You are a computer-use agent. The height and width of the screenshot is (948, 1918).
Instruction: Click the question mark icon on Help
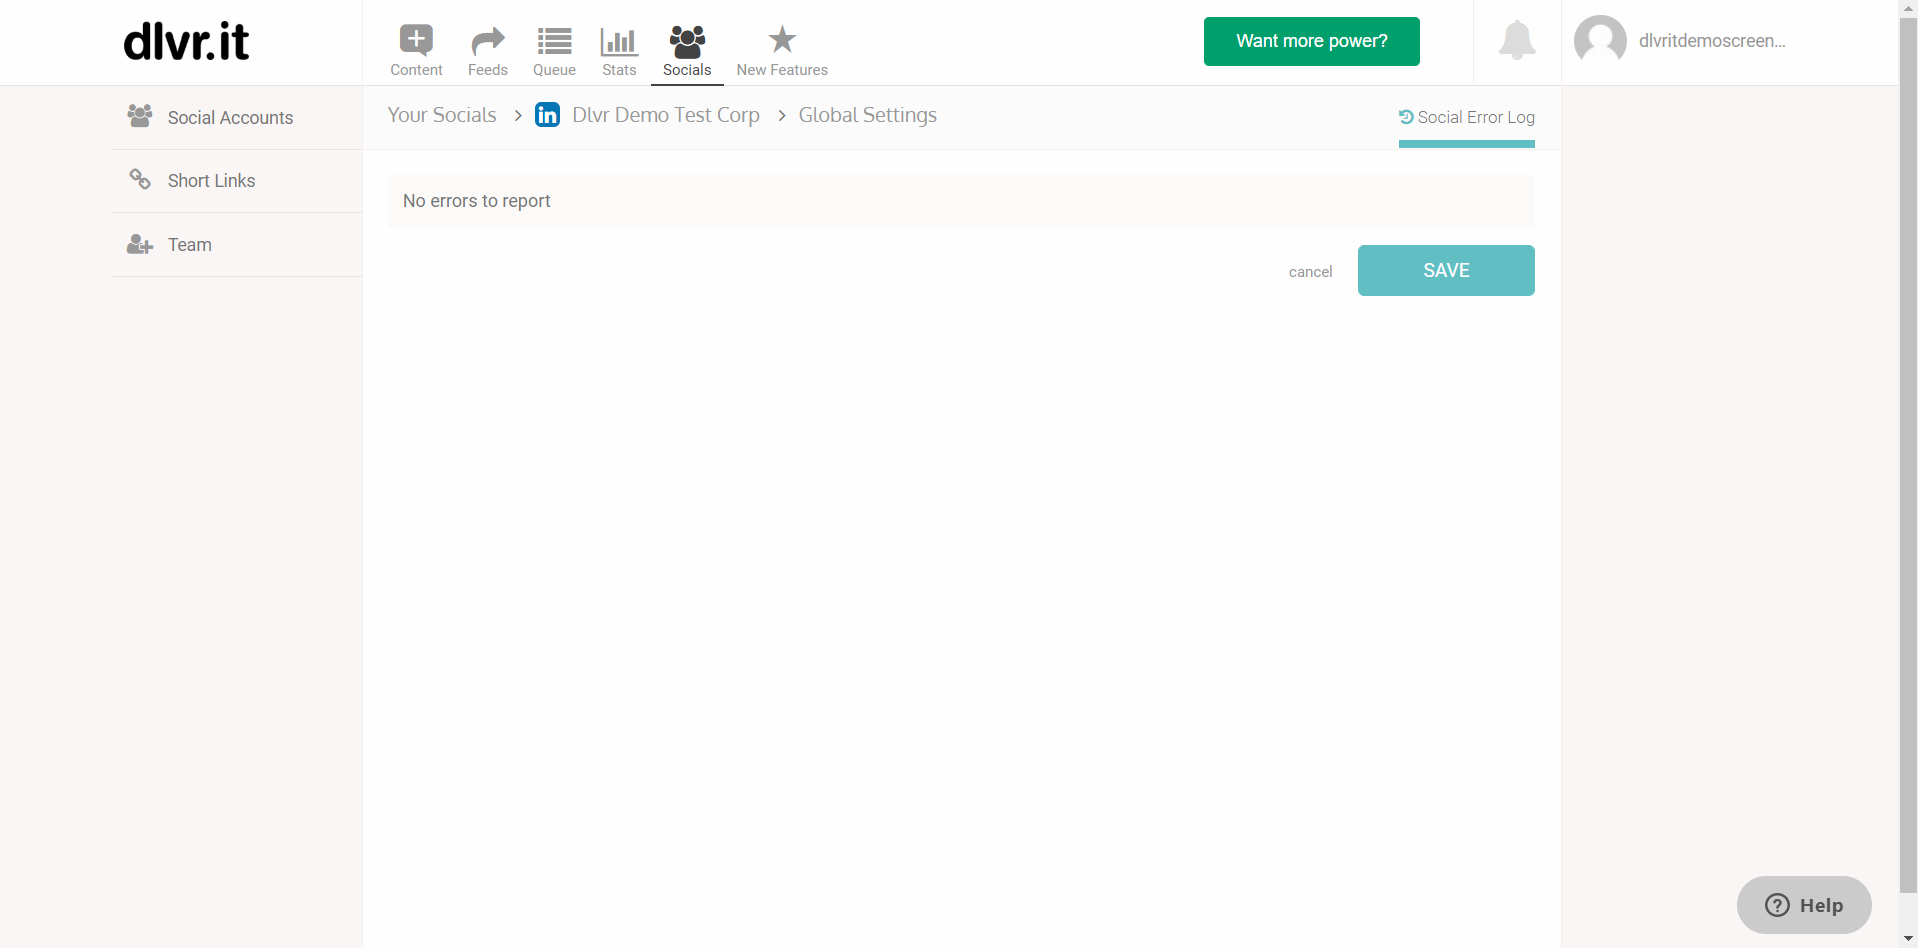point(1777,905)
